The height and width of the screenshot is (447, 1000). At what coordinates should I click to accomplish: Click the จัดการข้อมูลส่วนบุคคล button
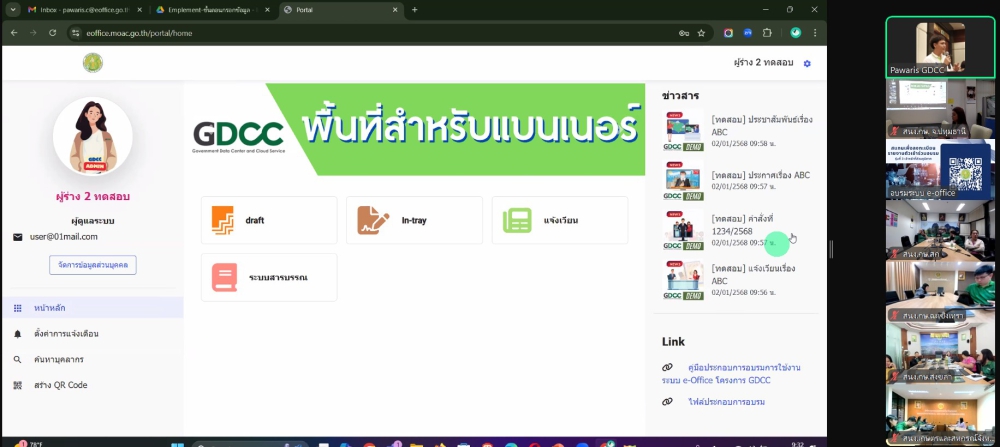(x=92, y=265)
